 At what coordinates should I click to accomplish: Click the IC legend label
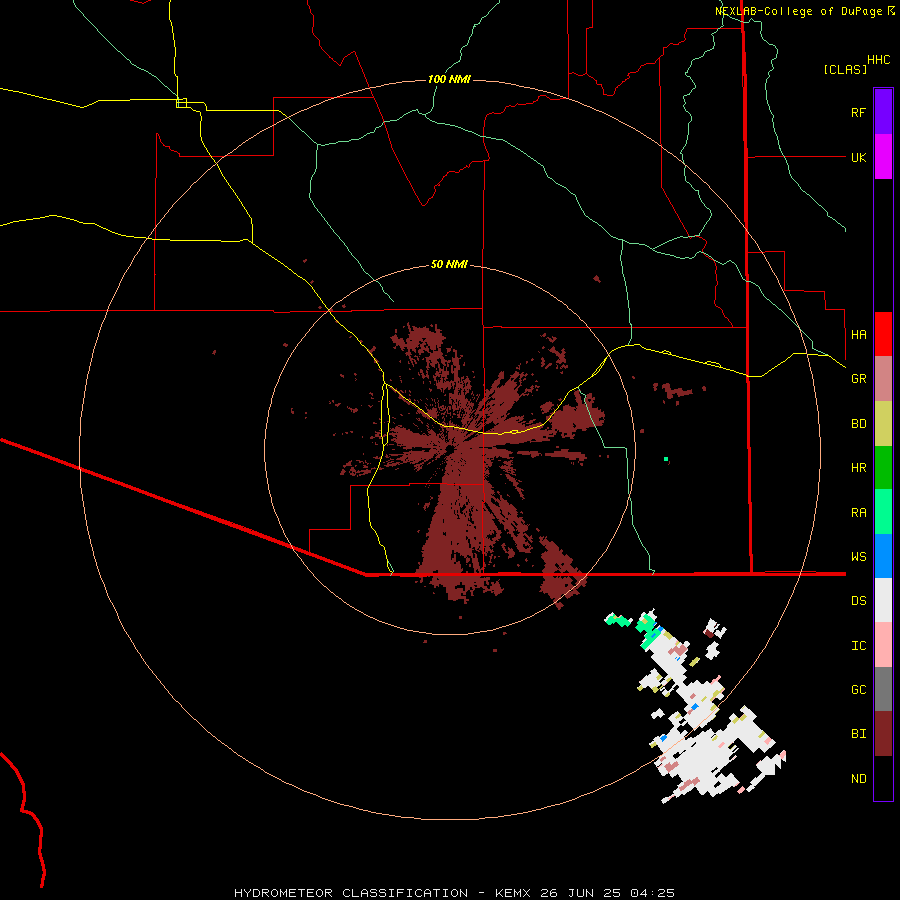coord(858,646)
